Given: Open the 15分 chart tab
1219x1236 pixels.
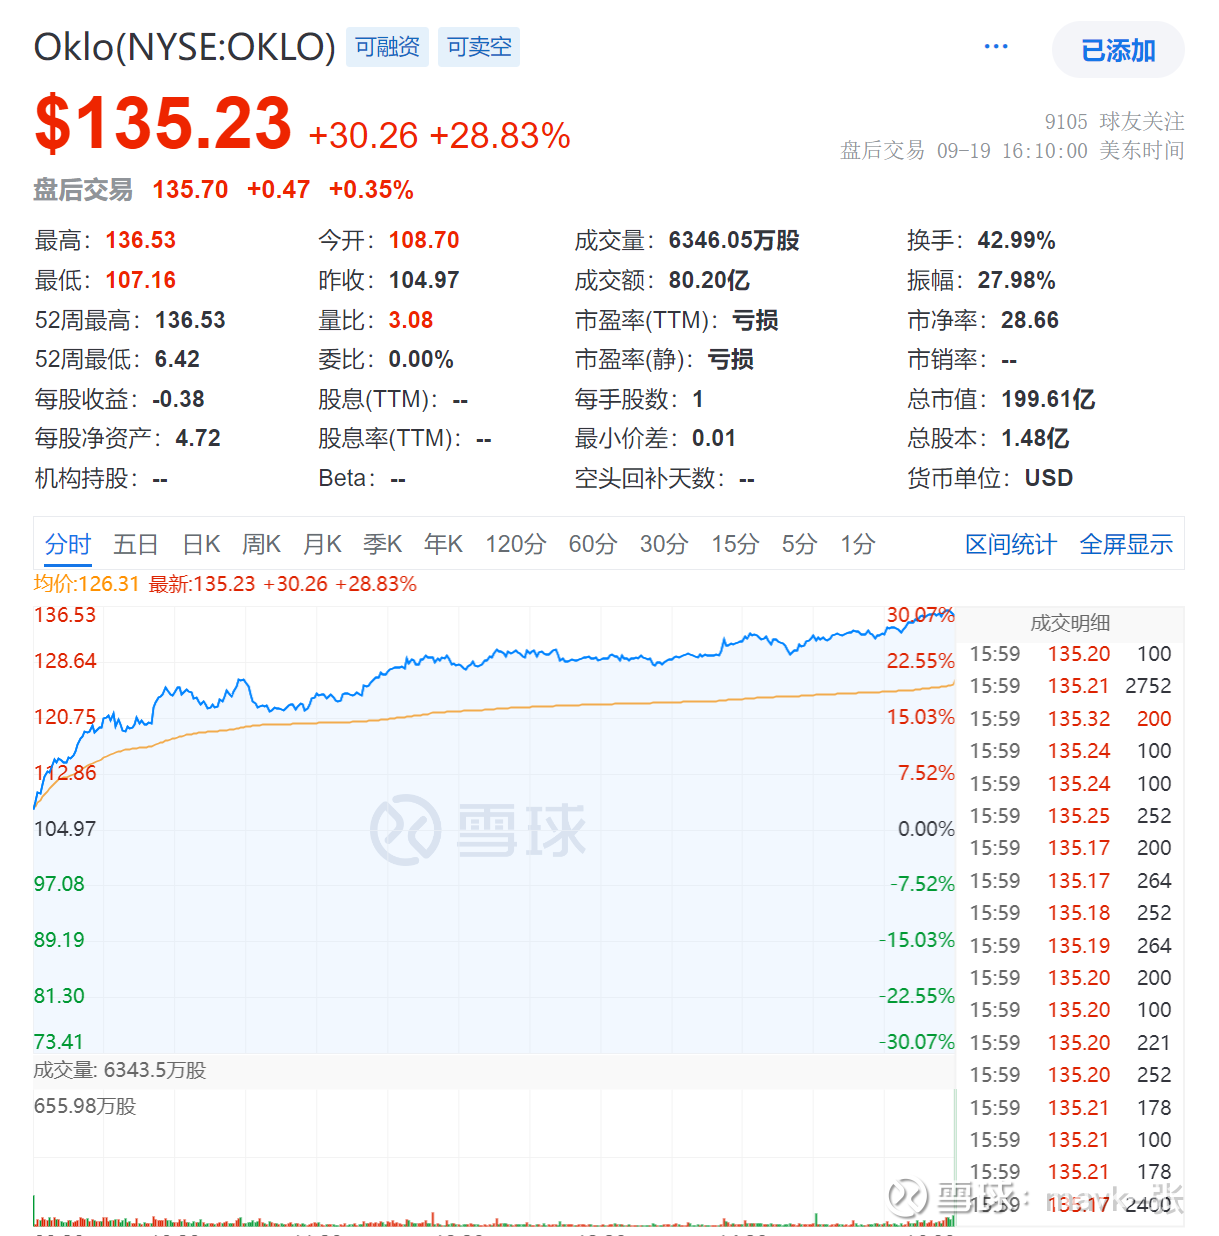Looking at the screenshot, I should [x=735, y=544].
